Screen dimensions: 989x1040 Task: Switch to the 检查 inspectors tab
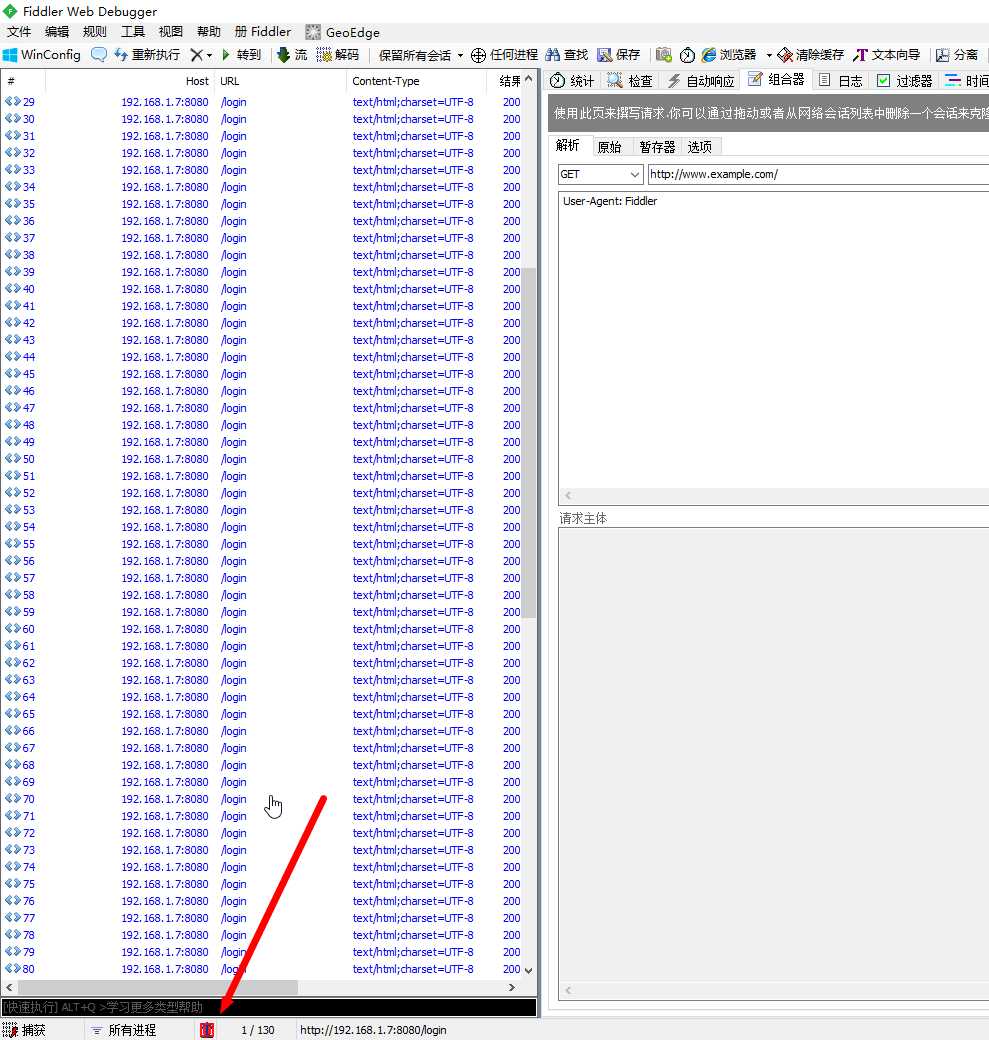point(630,80)
